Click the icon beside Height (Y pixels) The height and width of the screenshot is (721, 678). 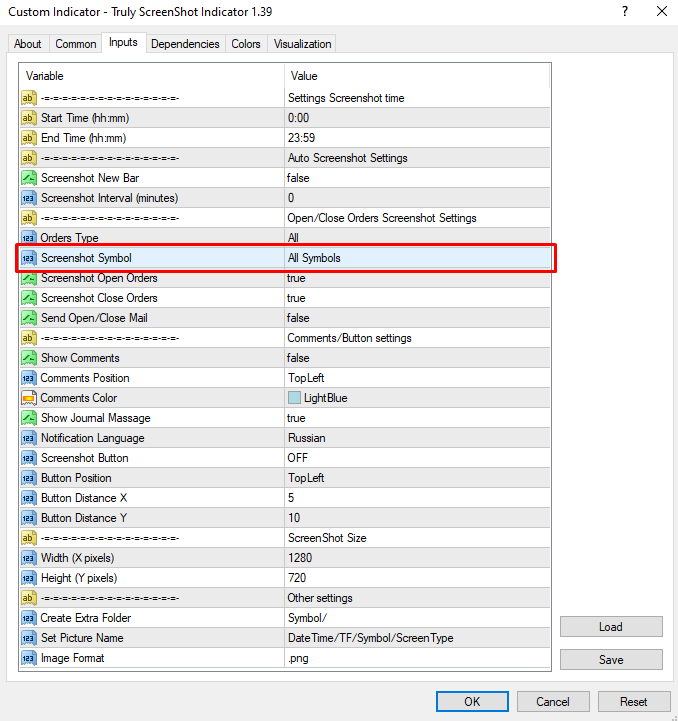(x=29, y=578)
